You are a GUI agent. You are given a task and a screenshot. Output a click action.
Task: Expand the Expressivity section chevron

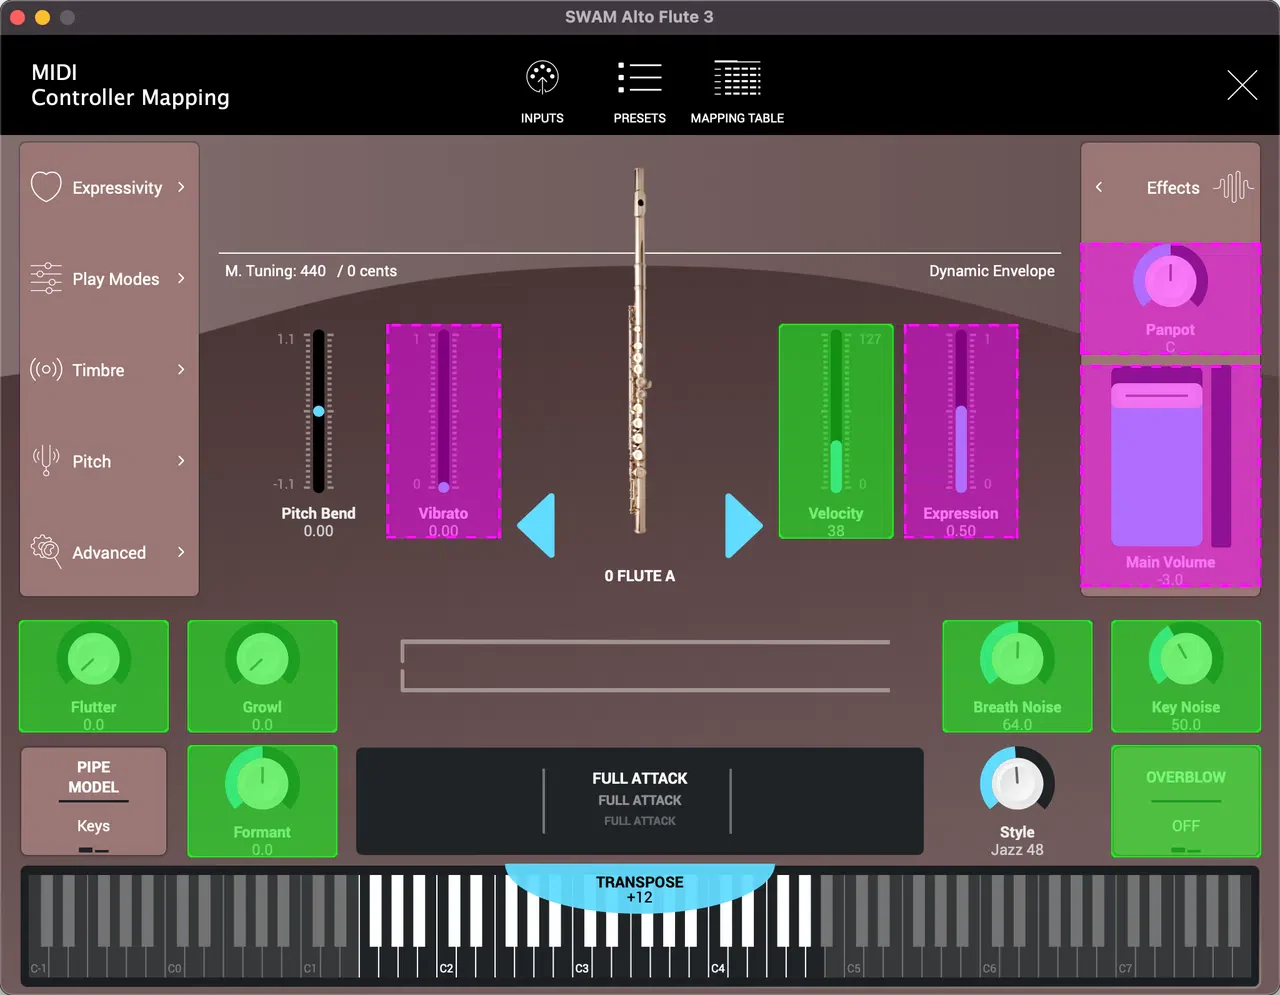coord(181,187)
